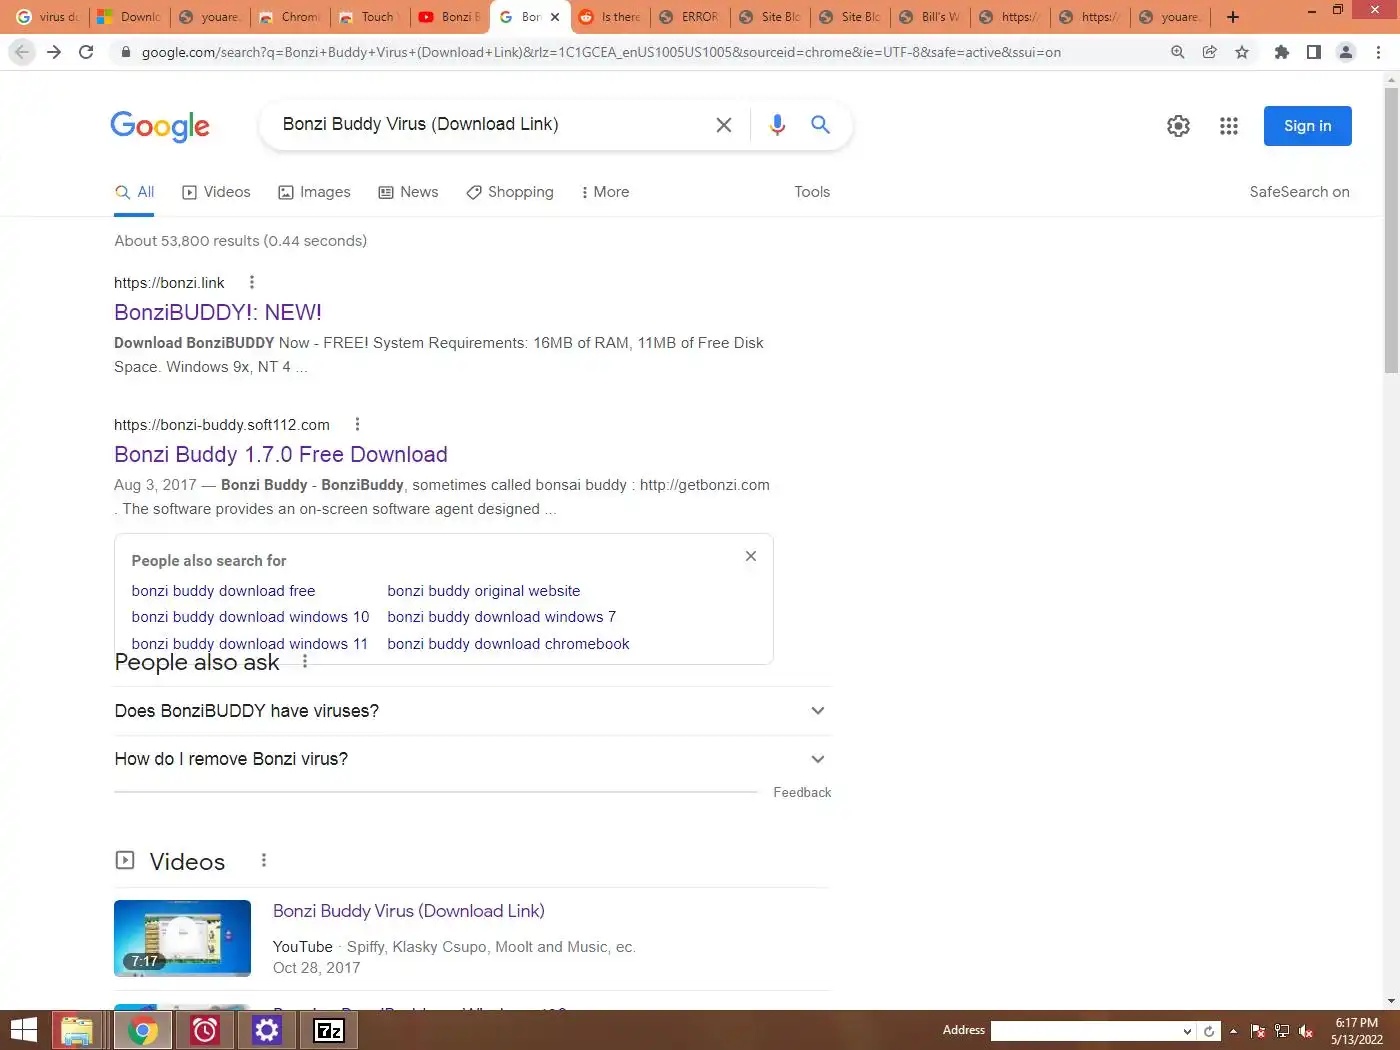
Task: Go forward with the browser forward arrow
Action: pos(54,52)
